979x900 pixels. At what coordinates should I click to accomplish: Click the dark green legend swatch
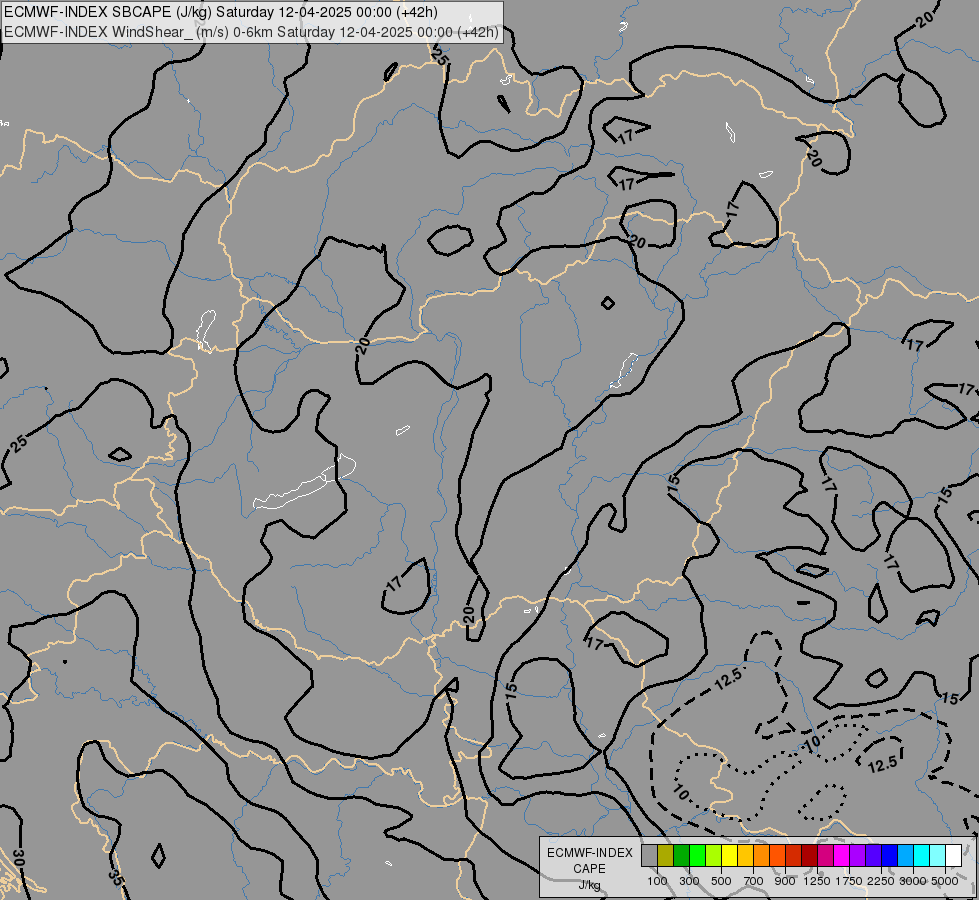pyautogui.click(x=682, y=855)
